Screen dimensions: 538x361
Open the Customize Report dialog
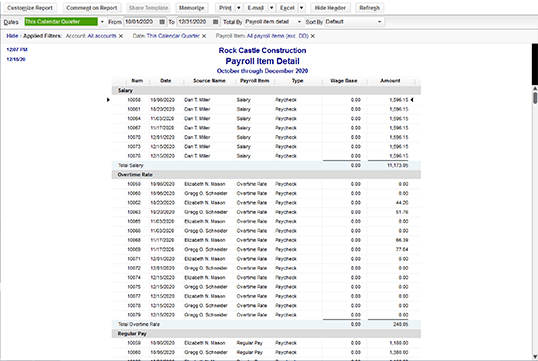30,8
